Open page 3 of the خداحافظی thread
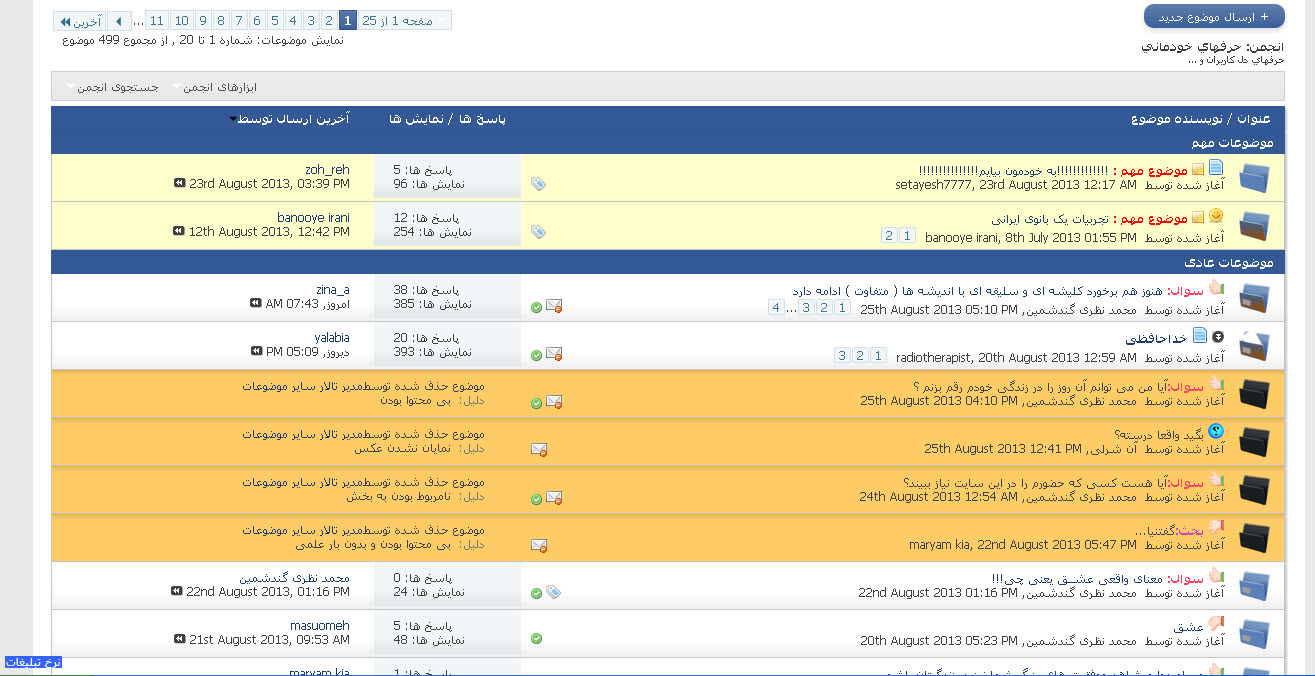The width and height of the screenshot is (1315, 676). pos(842,355)
